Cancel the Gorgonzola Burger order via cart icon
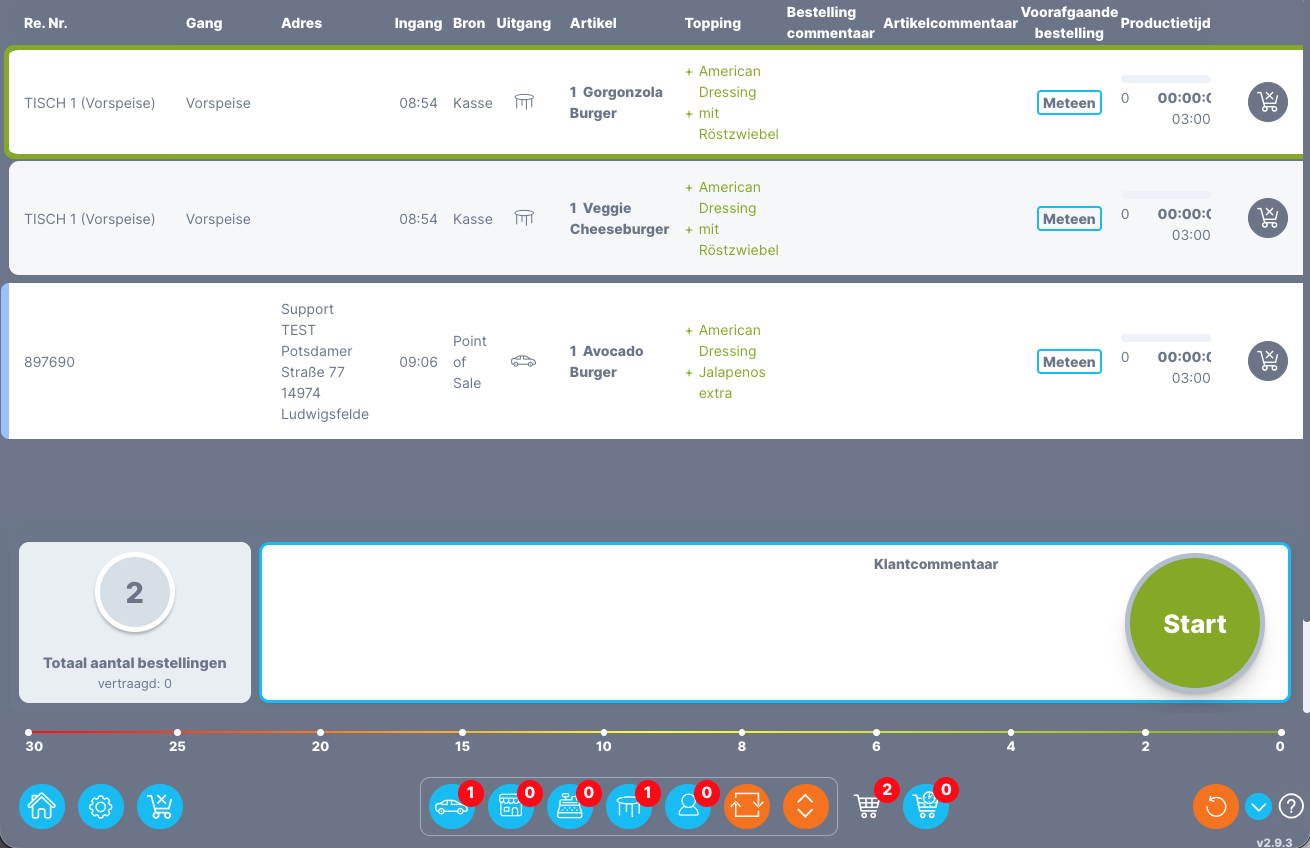The image size is (1310, 848). (1268, 102)
